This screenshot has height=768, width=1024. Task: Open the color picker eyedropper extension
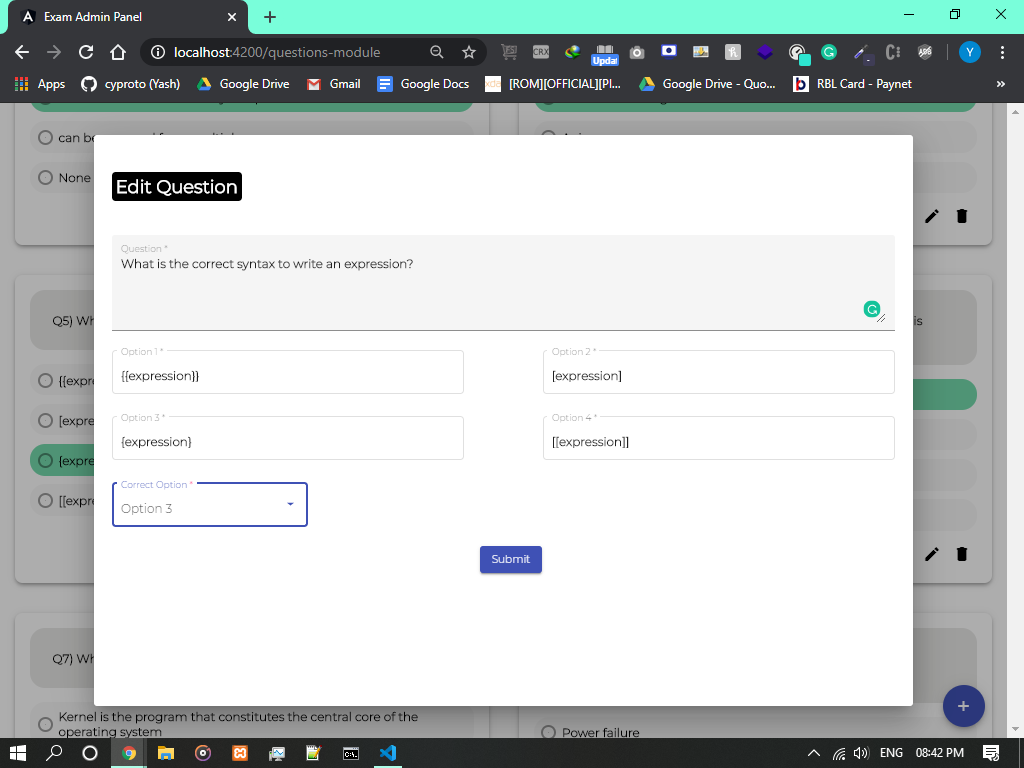tap(862, 53)
